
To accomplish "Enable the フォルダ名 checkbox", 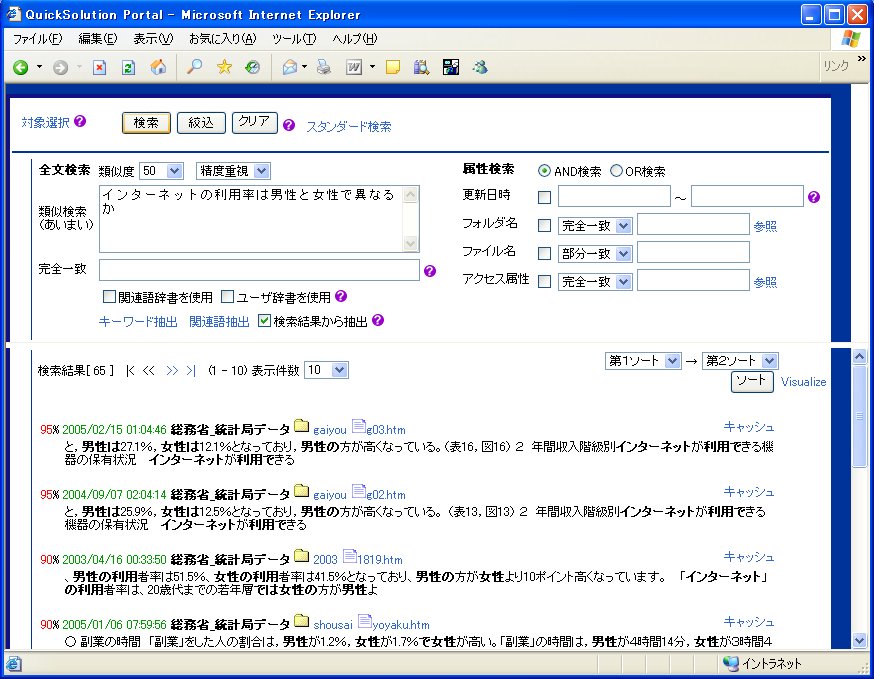I will (x=544, y=225).
